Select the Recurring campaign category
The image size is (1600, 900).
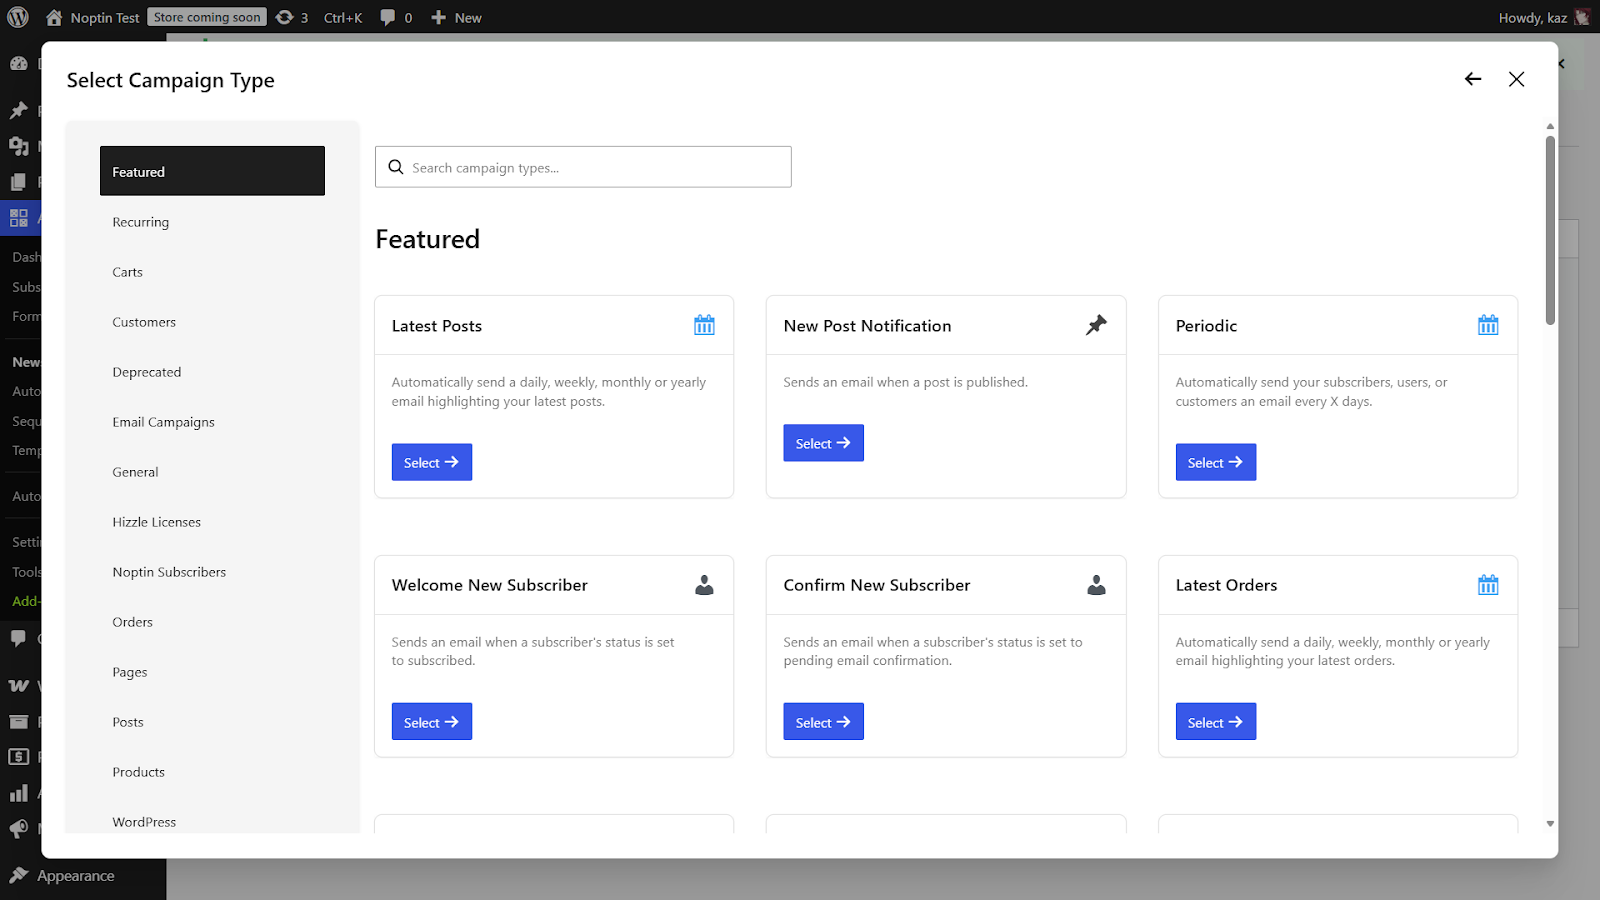coord(140,221)
